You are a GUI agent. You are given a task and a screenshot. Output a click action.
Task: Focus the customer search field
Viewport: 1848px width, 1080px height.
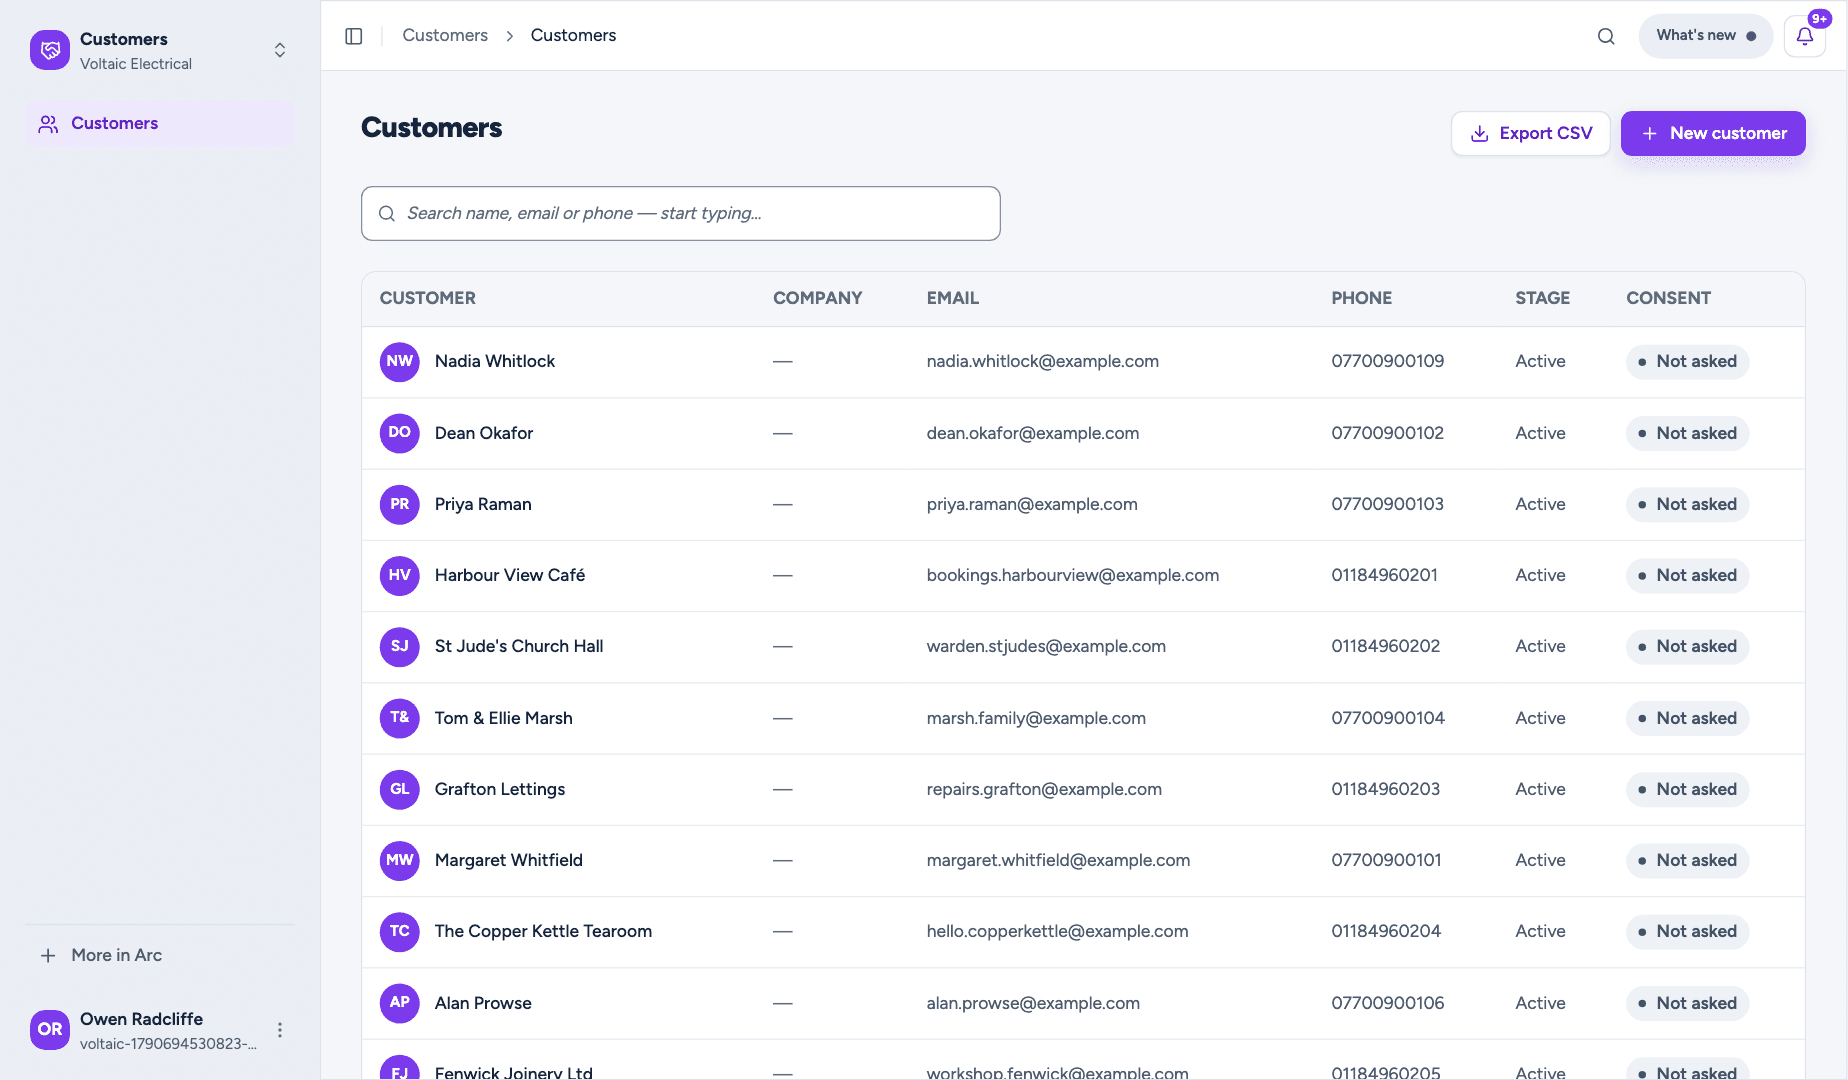click(681, 213)
